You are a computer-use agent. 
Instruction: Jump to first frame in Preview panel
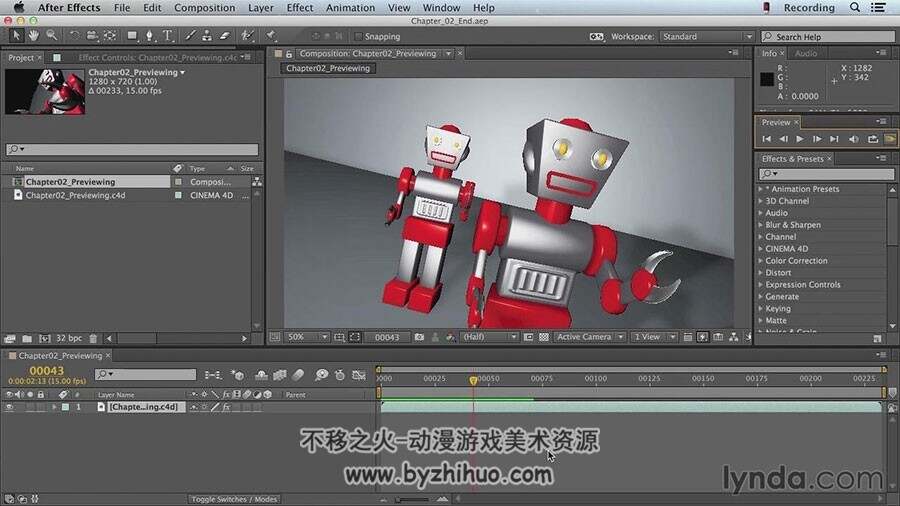pyautogui.click(x=766, y=139)
